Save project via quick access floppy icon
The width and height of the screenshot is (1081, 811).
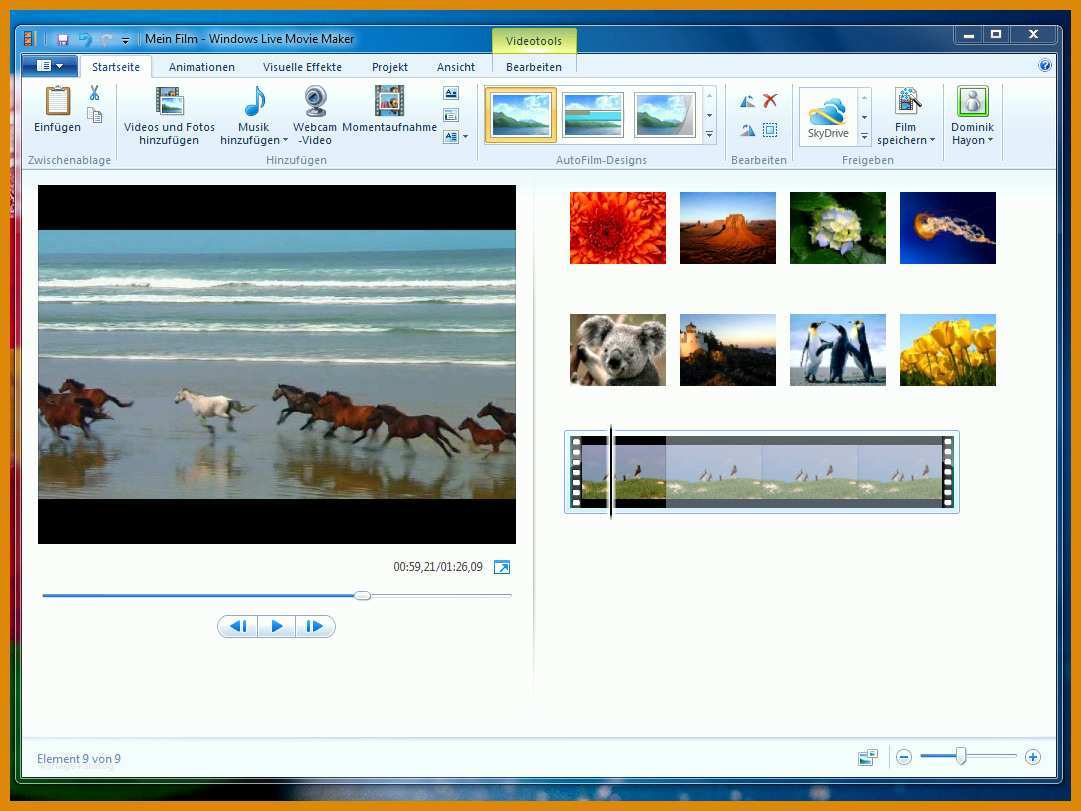point(63,40)
